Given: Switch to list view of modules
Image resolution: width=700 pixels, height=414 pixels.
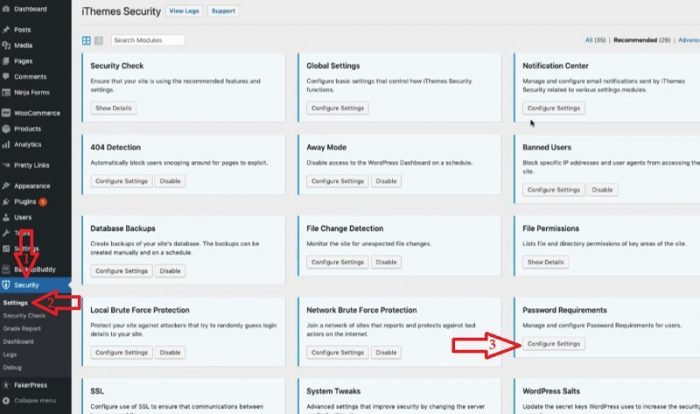Looking at the screenshot, I should (99, 41).
